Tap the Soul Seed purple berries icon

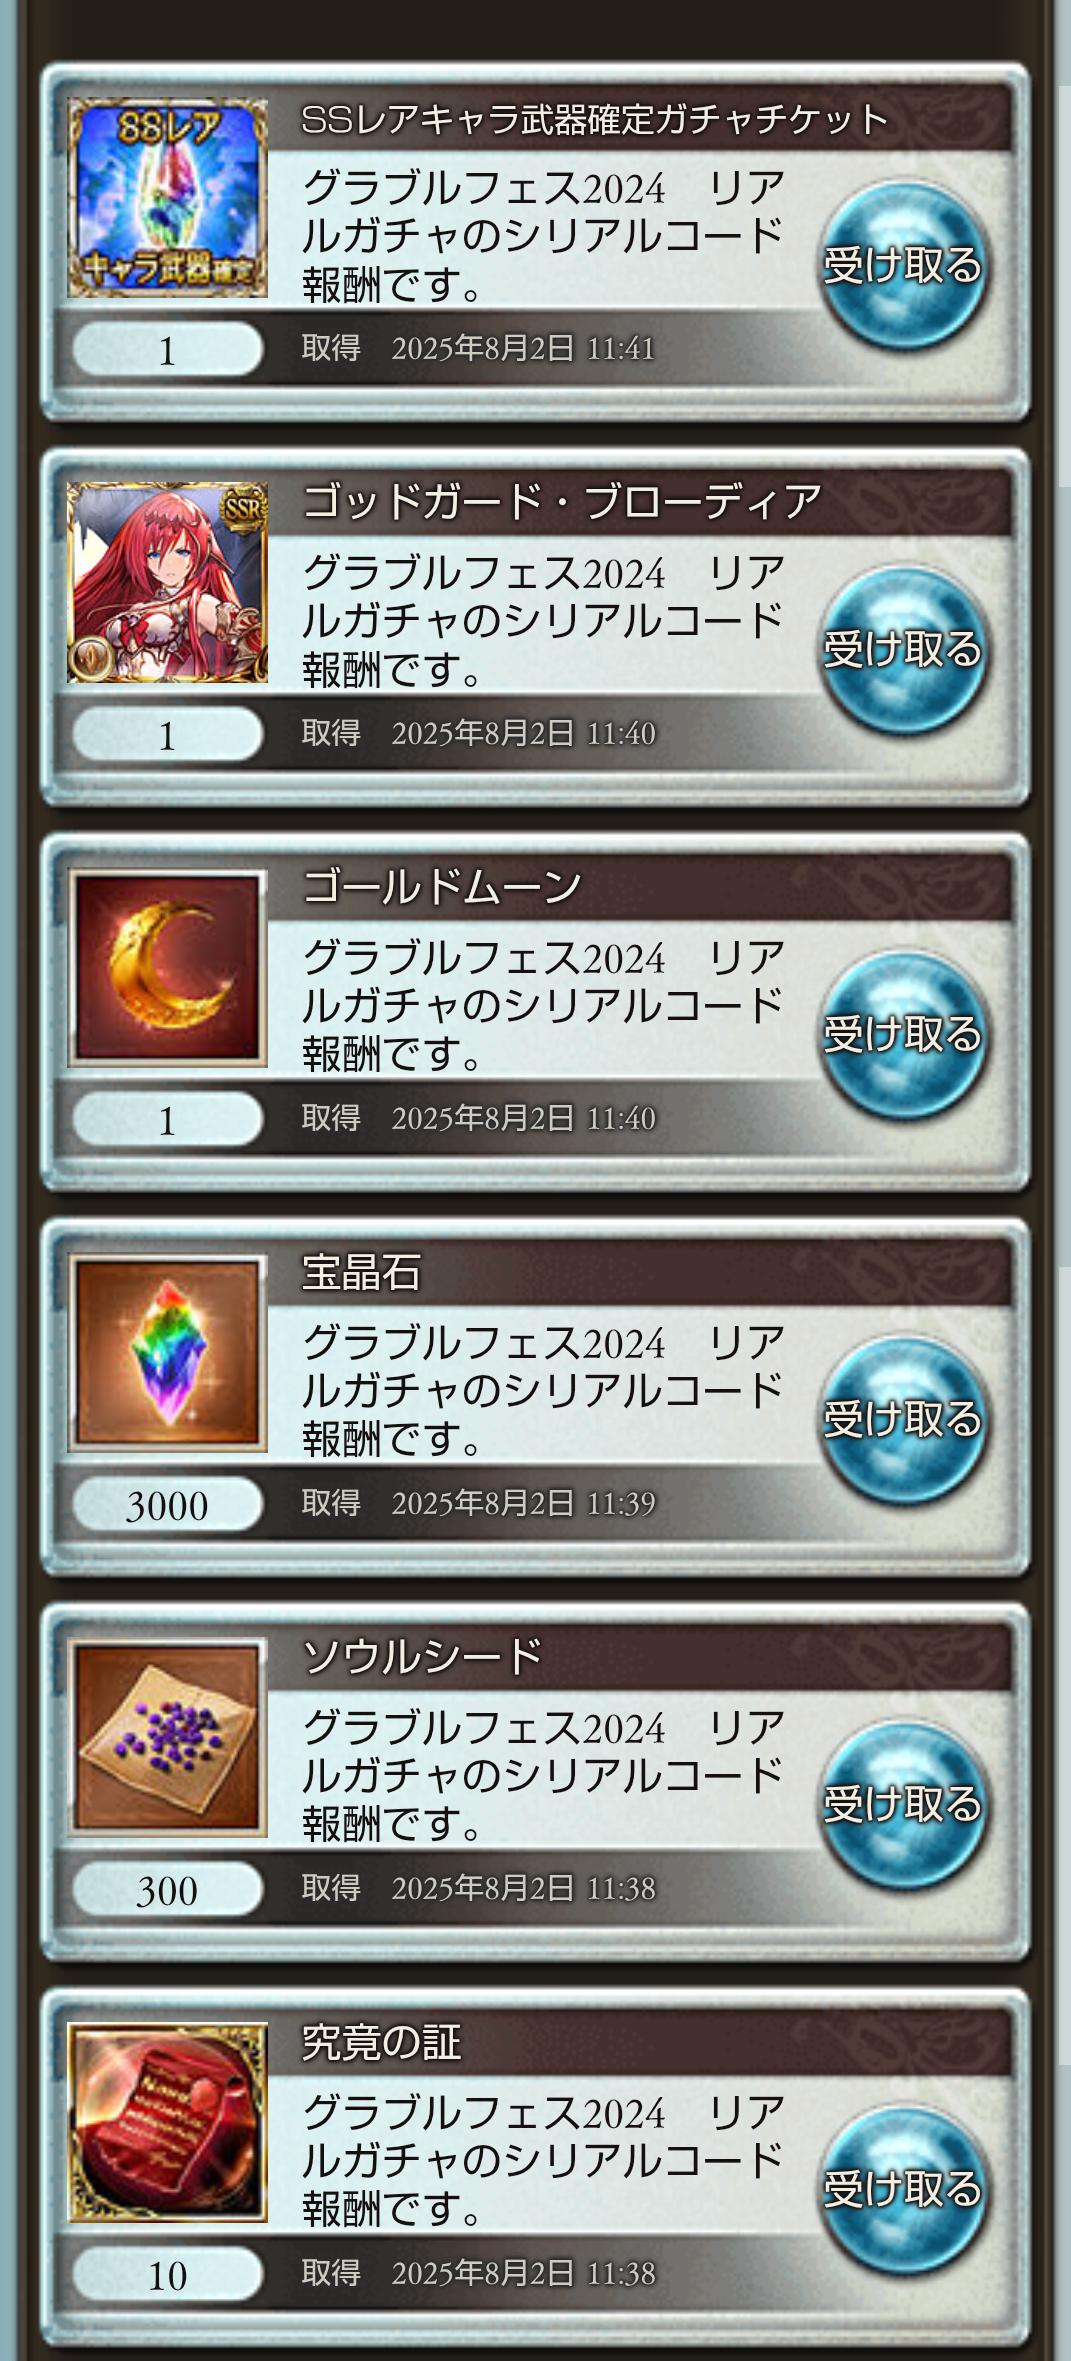[167, 1737]
